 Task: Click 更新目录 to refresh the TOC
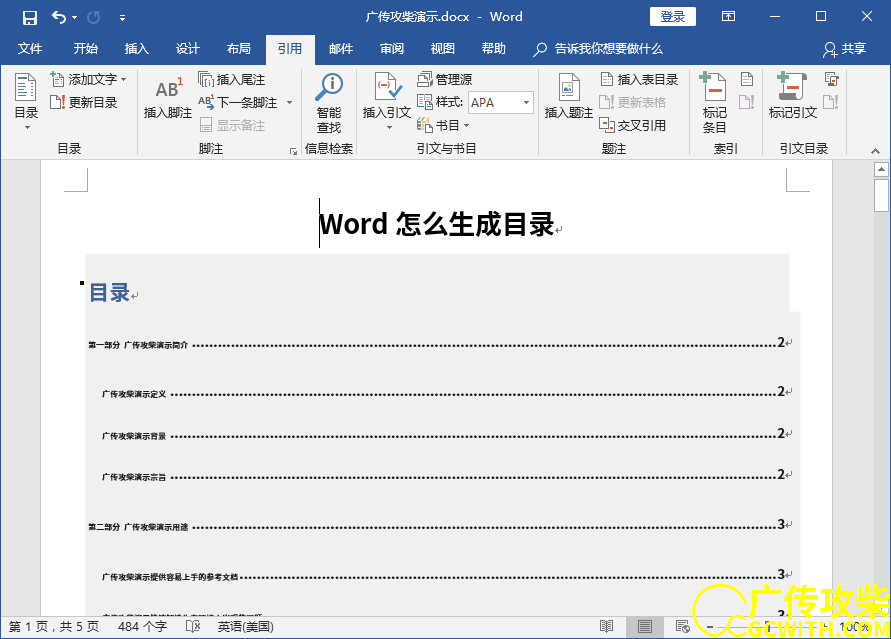84,103
